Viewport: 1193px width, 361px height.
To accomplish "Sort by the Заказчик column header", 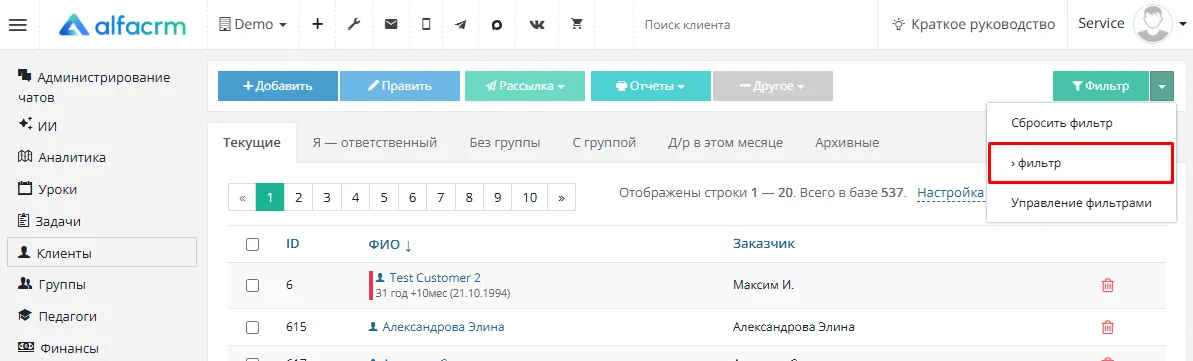I will (763, 244).
